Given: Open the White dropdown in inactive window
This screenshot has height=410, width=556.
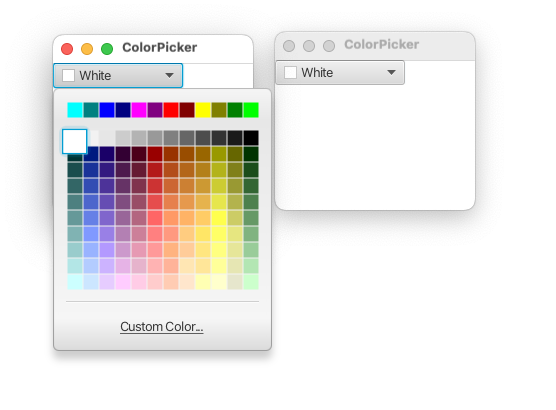Looking at the screenshot, I should 340,73.
